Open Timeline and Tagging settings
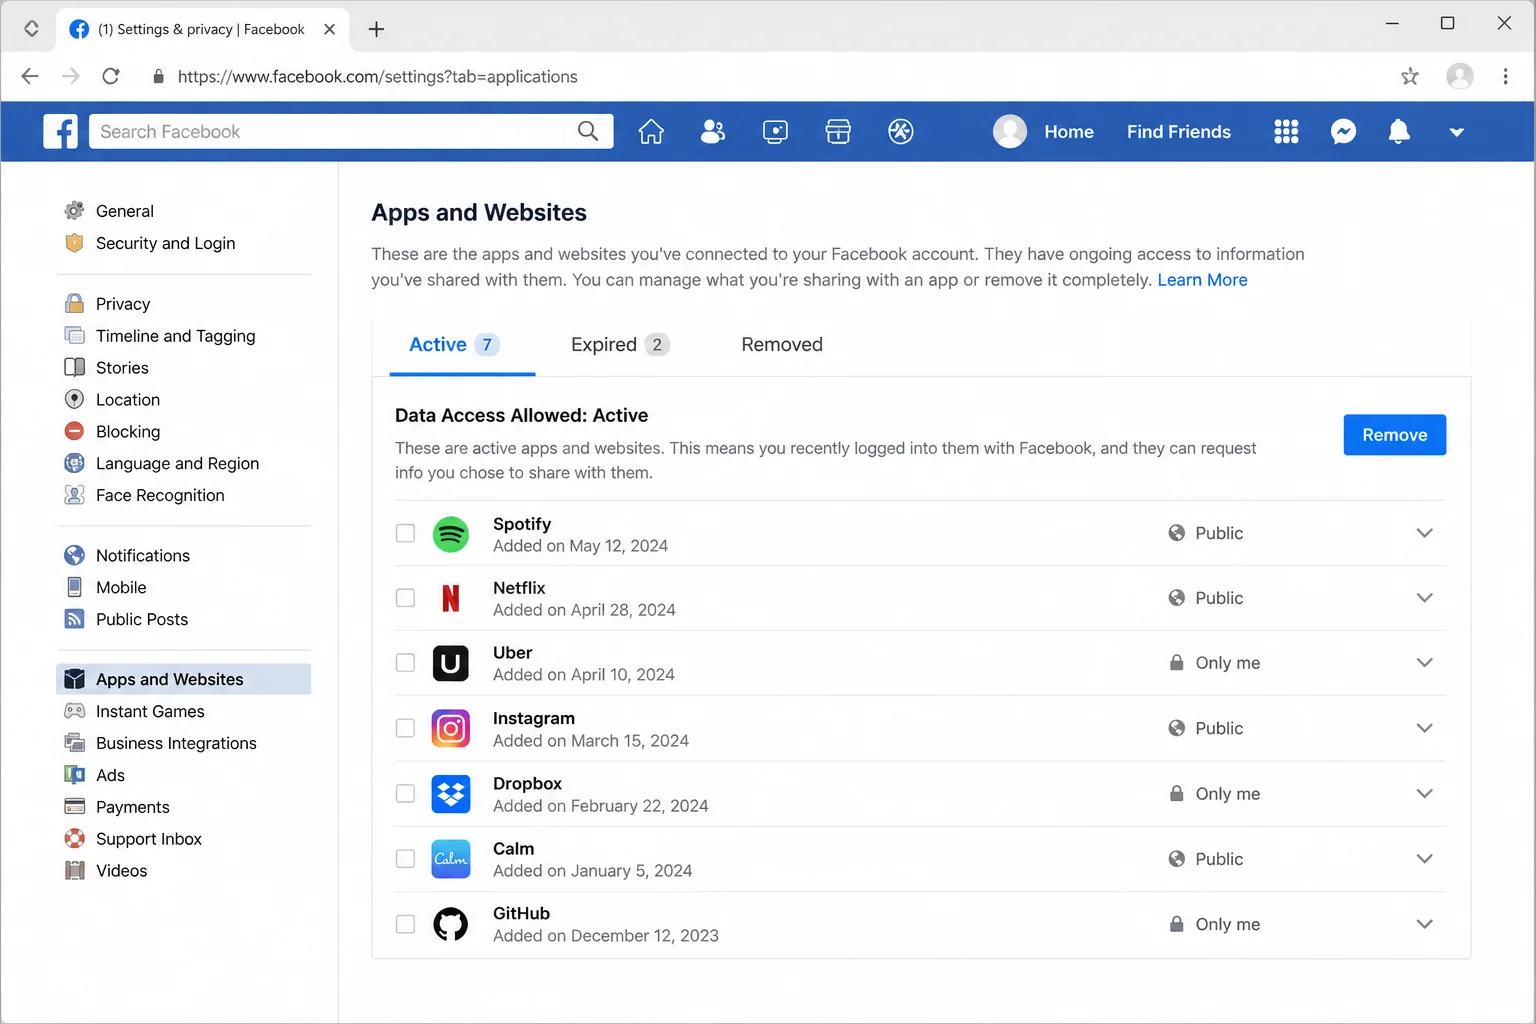Screen dimensions: 1536x1024 click(x=160, y=336)
